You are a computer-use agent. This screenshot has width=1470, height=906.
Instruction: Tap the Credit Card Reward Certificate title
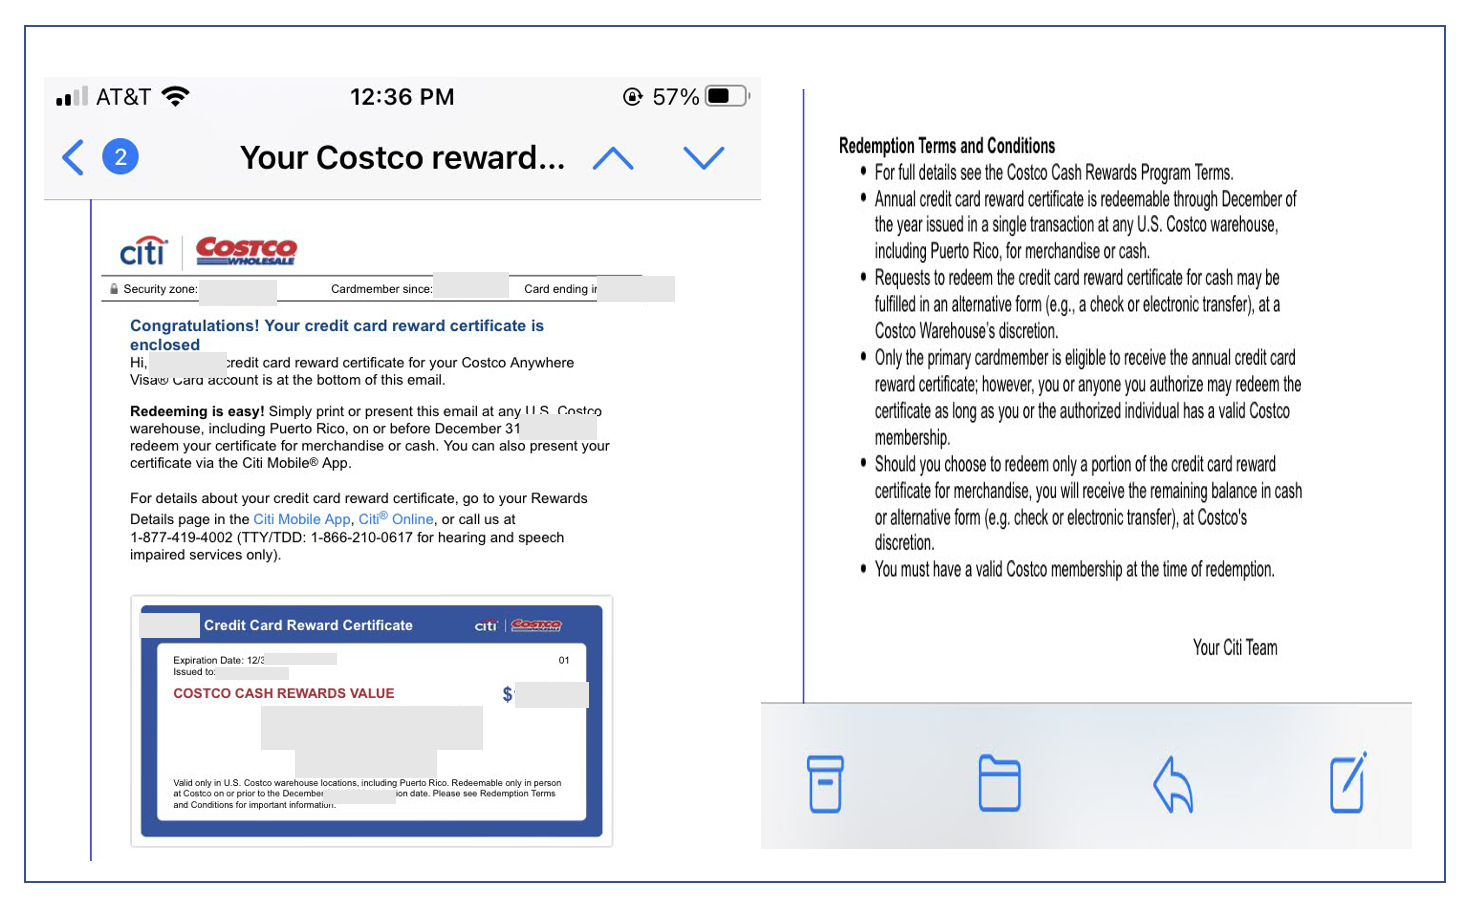tap(308, 625)
